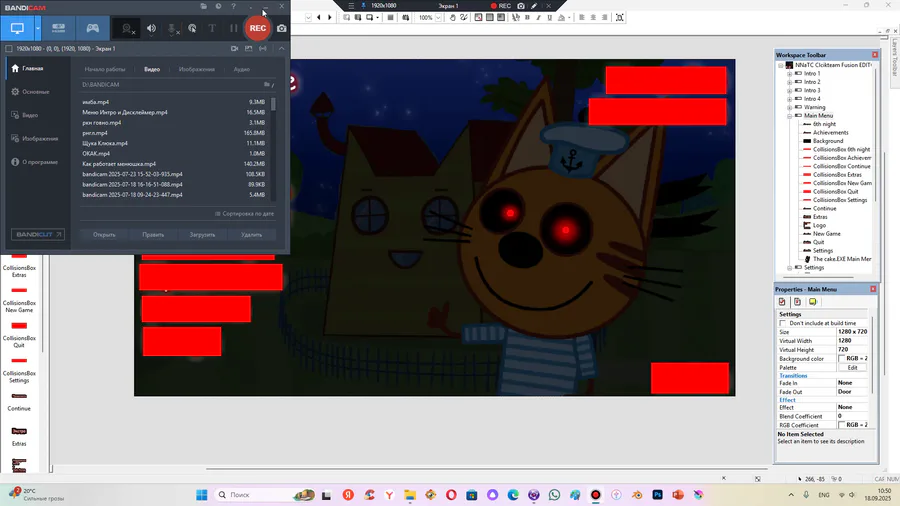This screenshot has height=506, width=900.
Task: Open the Bandicut link button
Action: (x=37, y=235)
